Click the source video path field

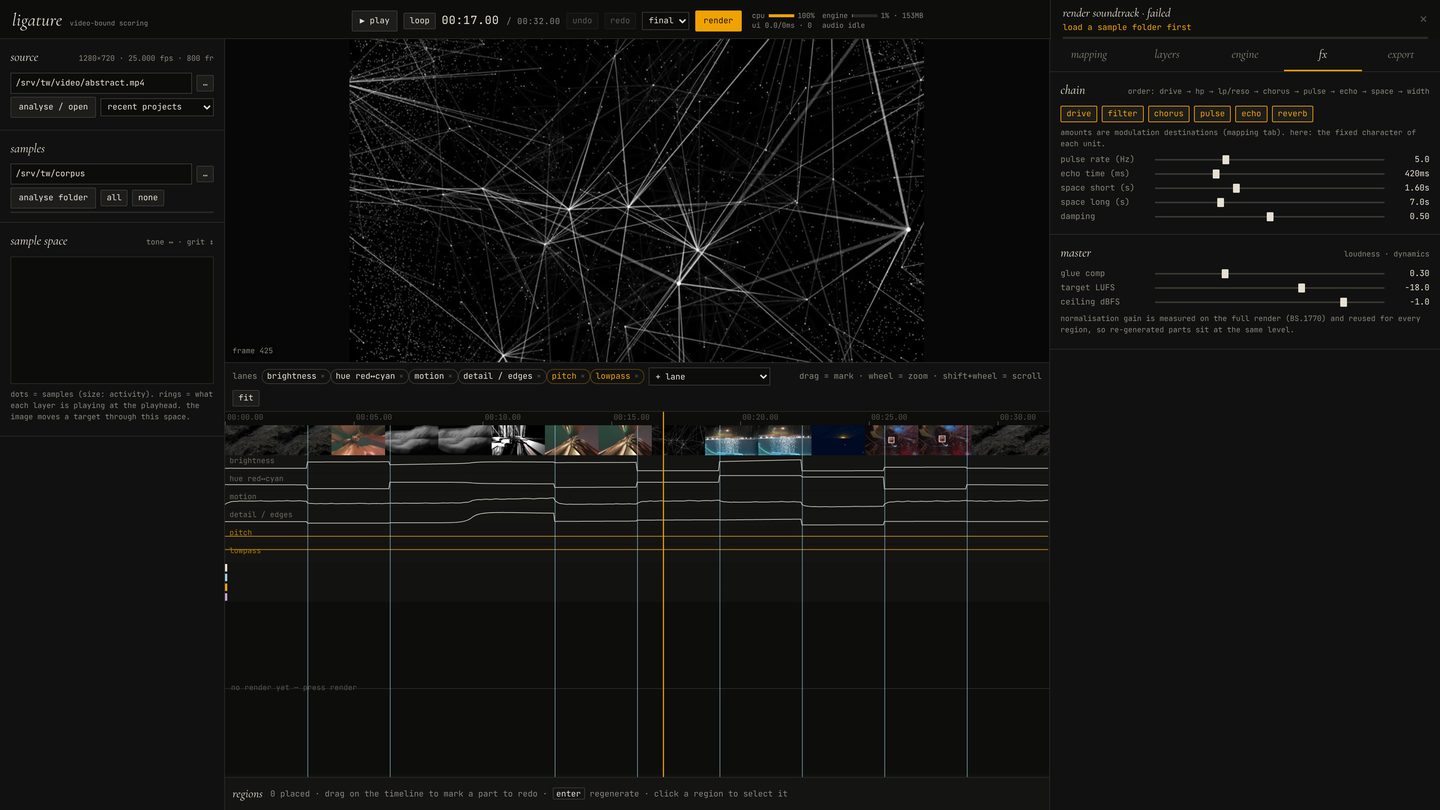tap(101, 83)
